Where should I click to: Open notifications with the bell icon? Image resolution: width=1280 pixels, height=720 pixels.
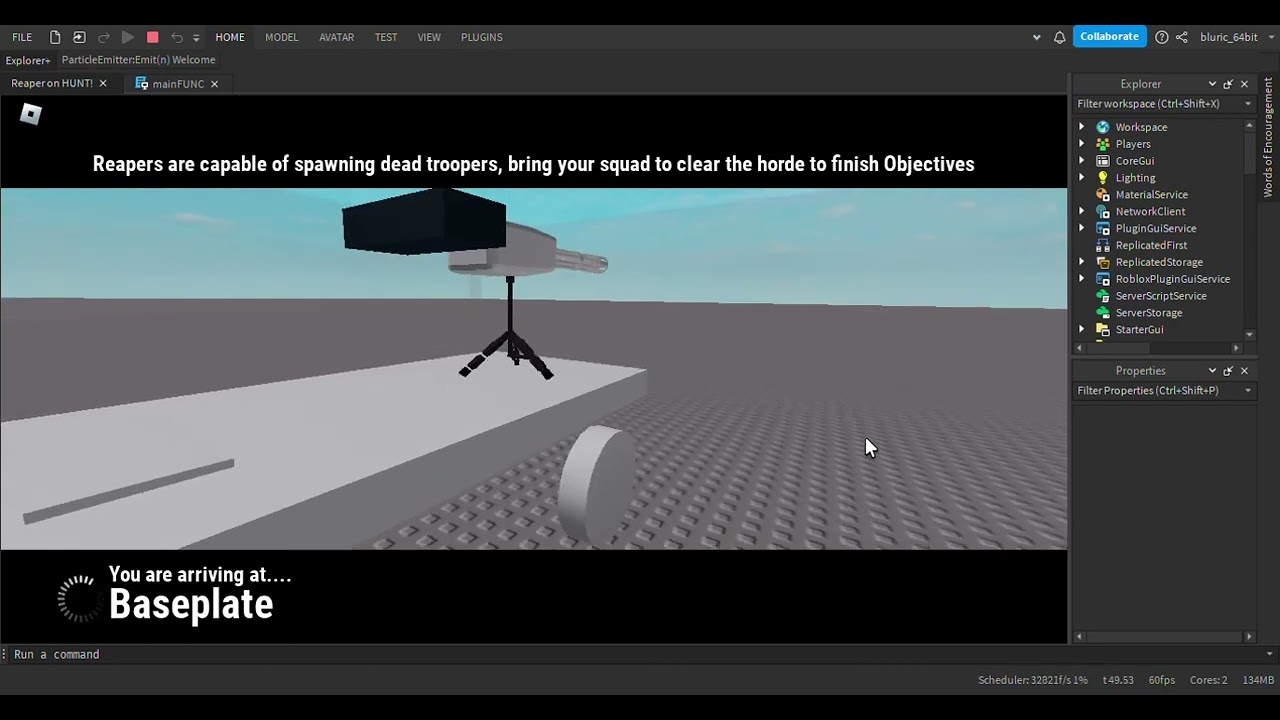point(1059,37)
